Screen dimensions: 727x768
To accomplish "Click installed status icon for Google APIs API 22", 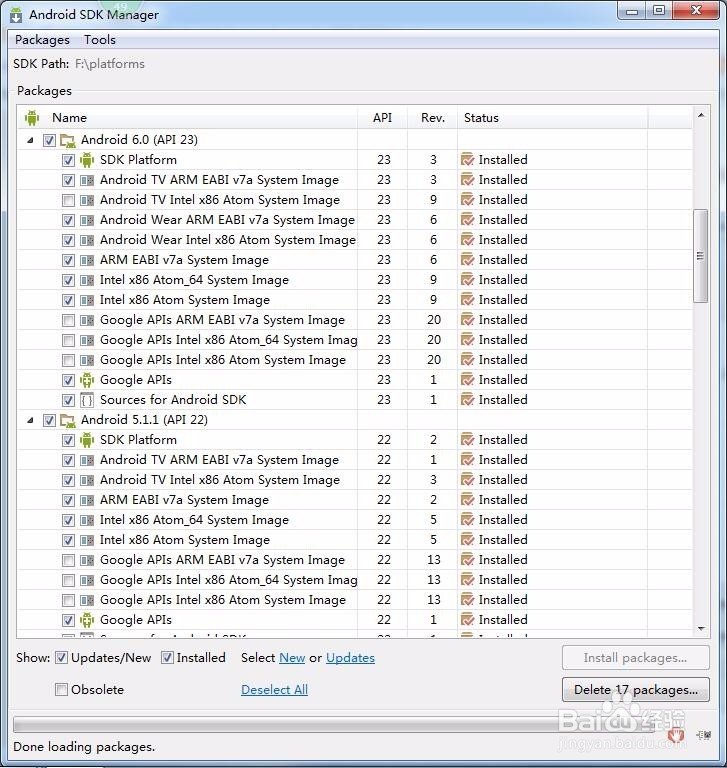I will [467, 620].
